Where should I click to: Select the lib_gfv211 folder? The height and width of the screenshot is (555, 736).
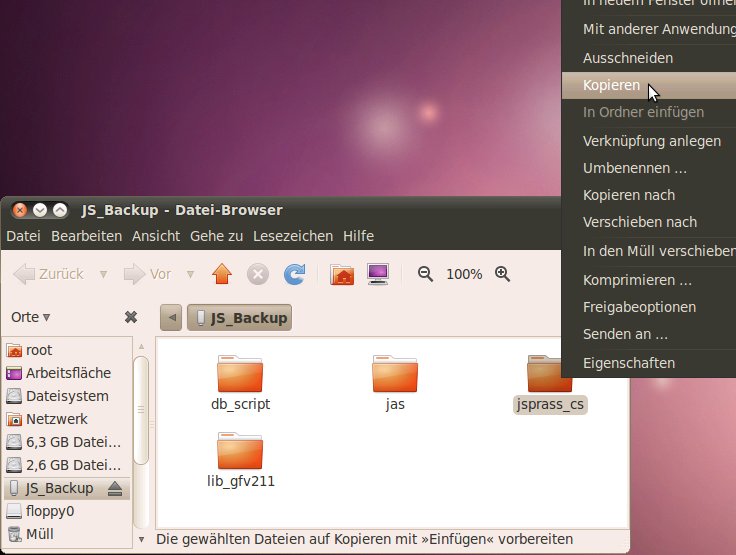pos(239,451)
